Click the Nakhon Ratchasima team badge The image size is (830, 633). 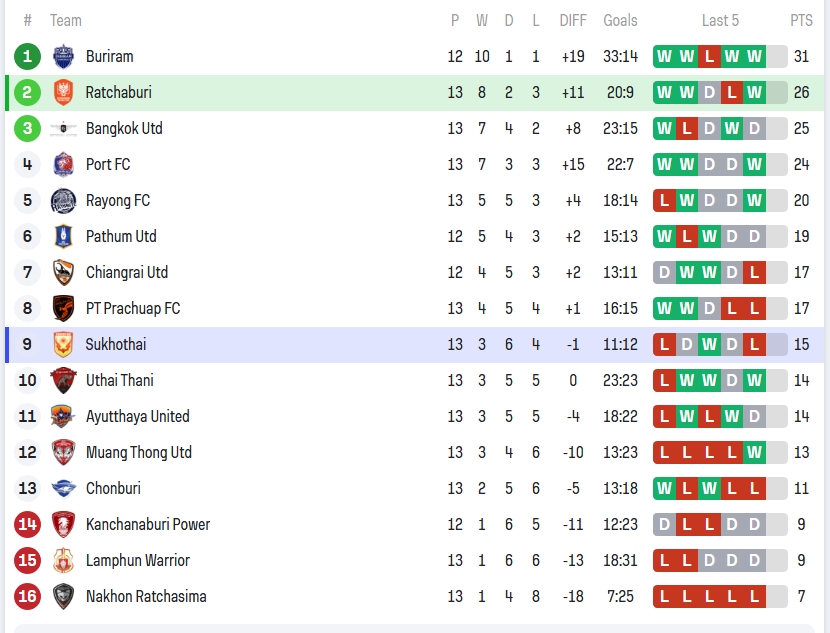pyautogui.click(x=63, y=596)
